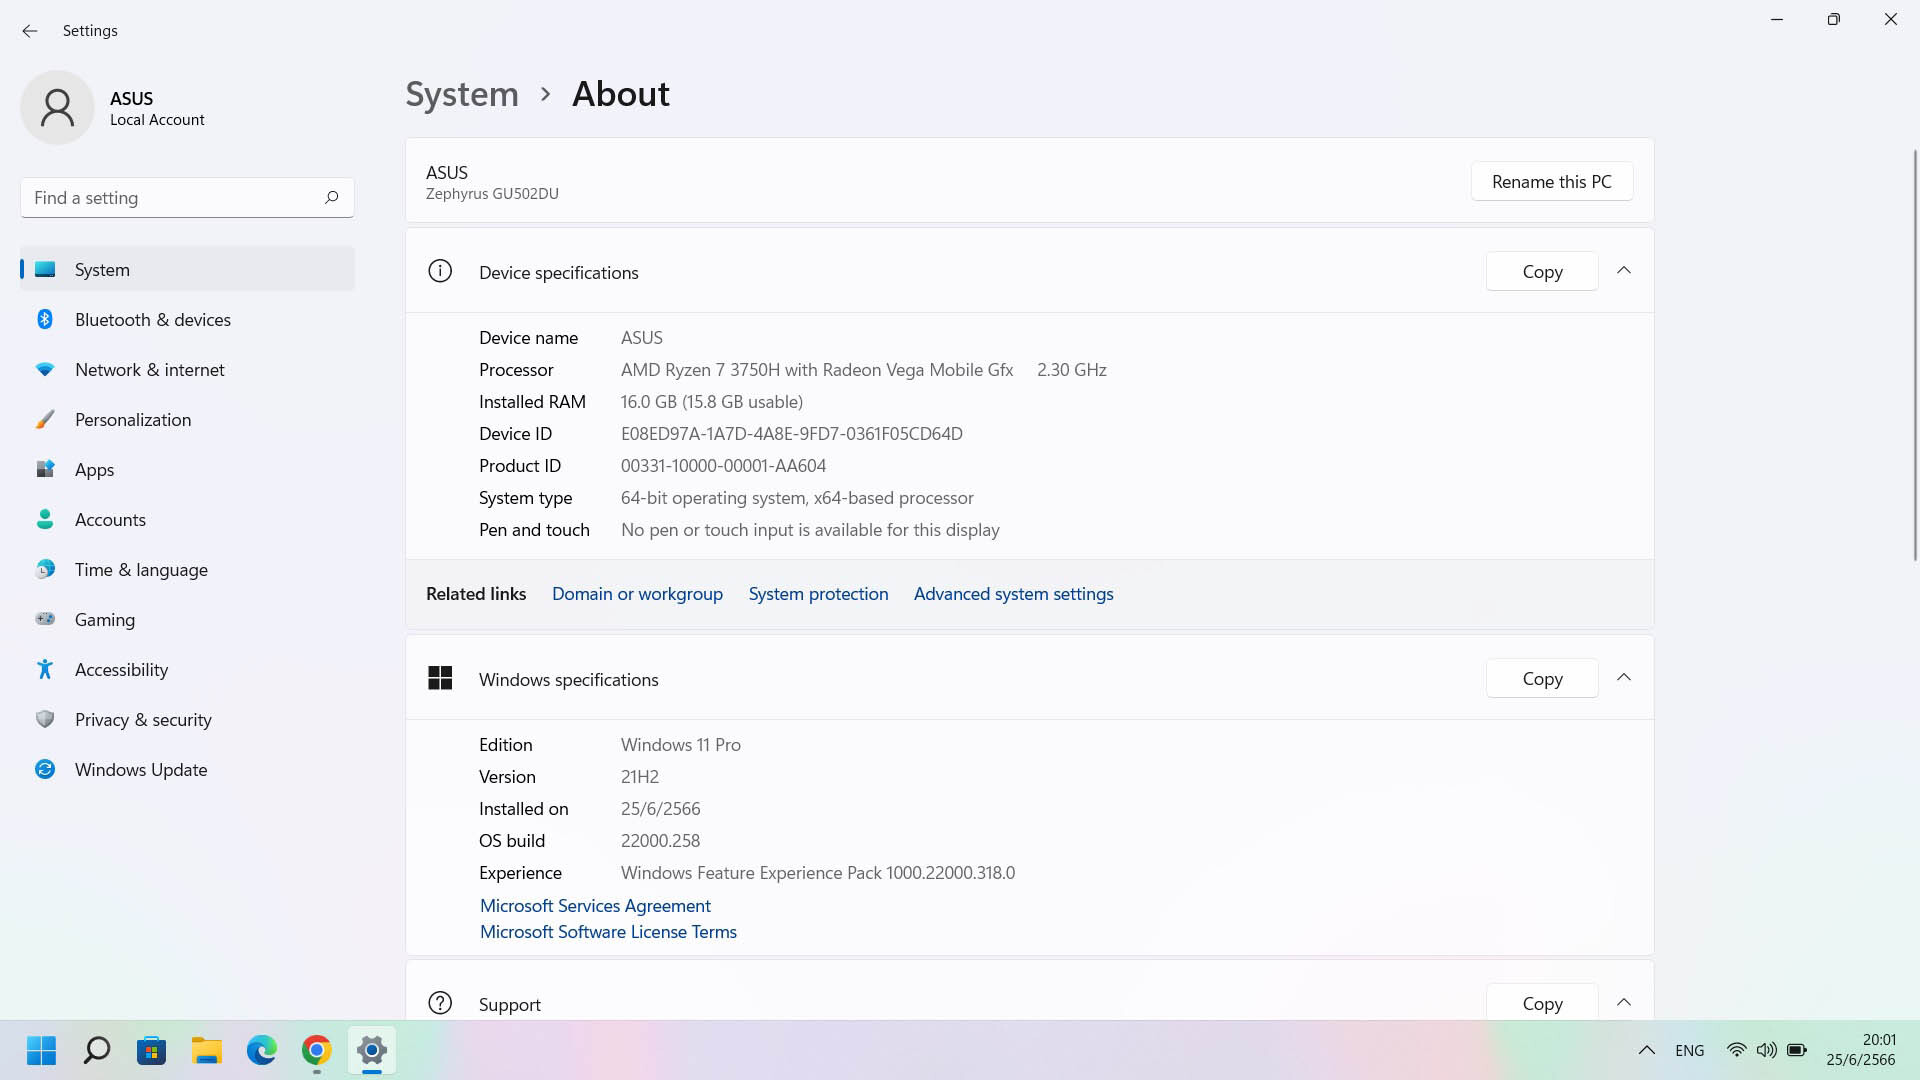Viewport: 1920px width, 1080px height.
Task: Click the Product ID value 00331-10000-00001-AA604
Action: coord(723,465)
